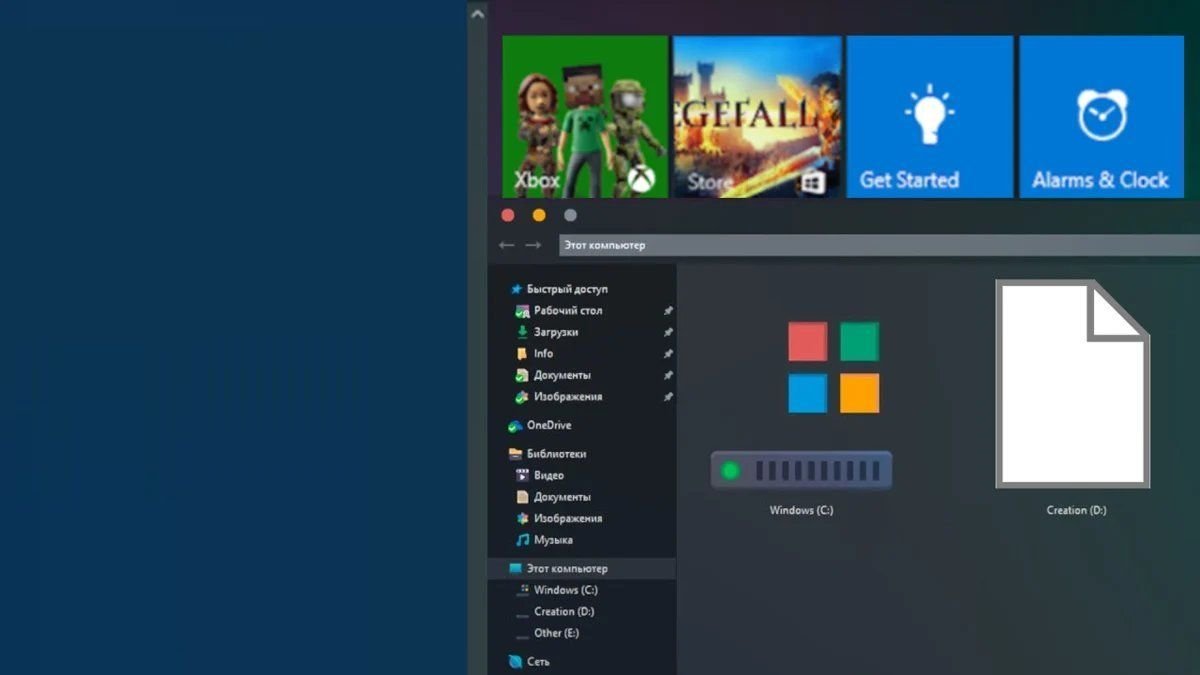This screenshot has width=1200, height=675.
Task: Click the Этот компьютер monitor icon
Action: point(515,569)
